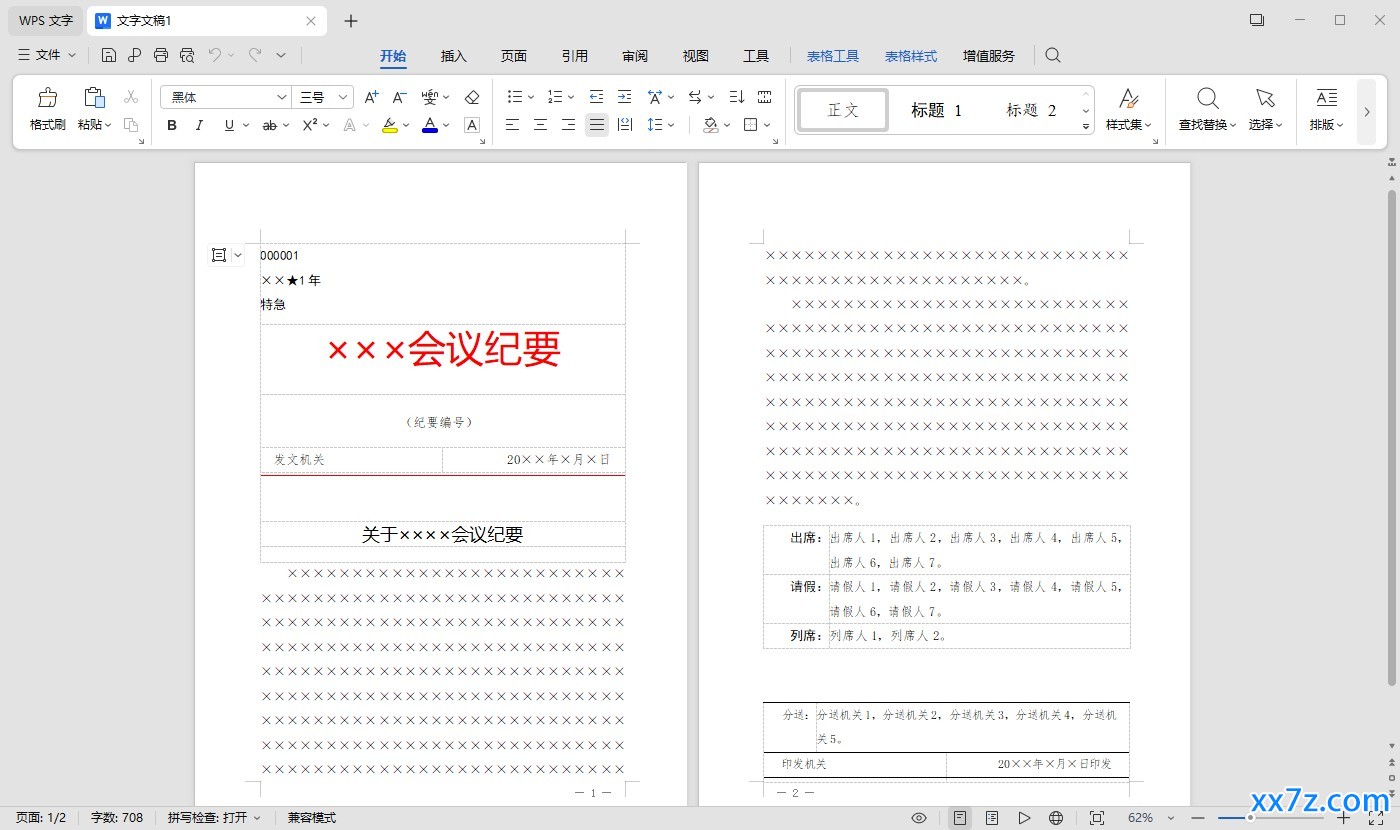This screenshot has height=830, width=1400.
Task: Switch to the Insert (插入) tab
Action: (x=454, y=56)
